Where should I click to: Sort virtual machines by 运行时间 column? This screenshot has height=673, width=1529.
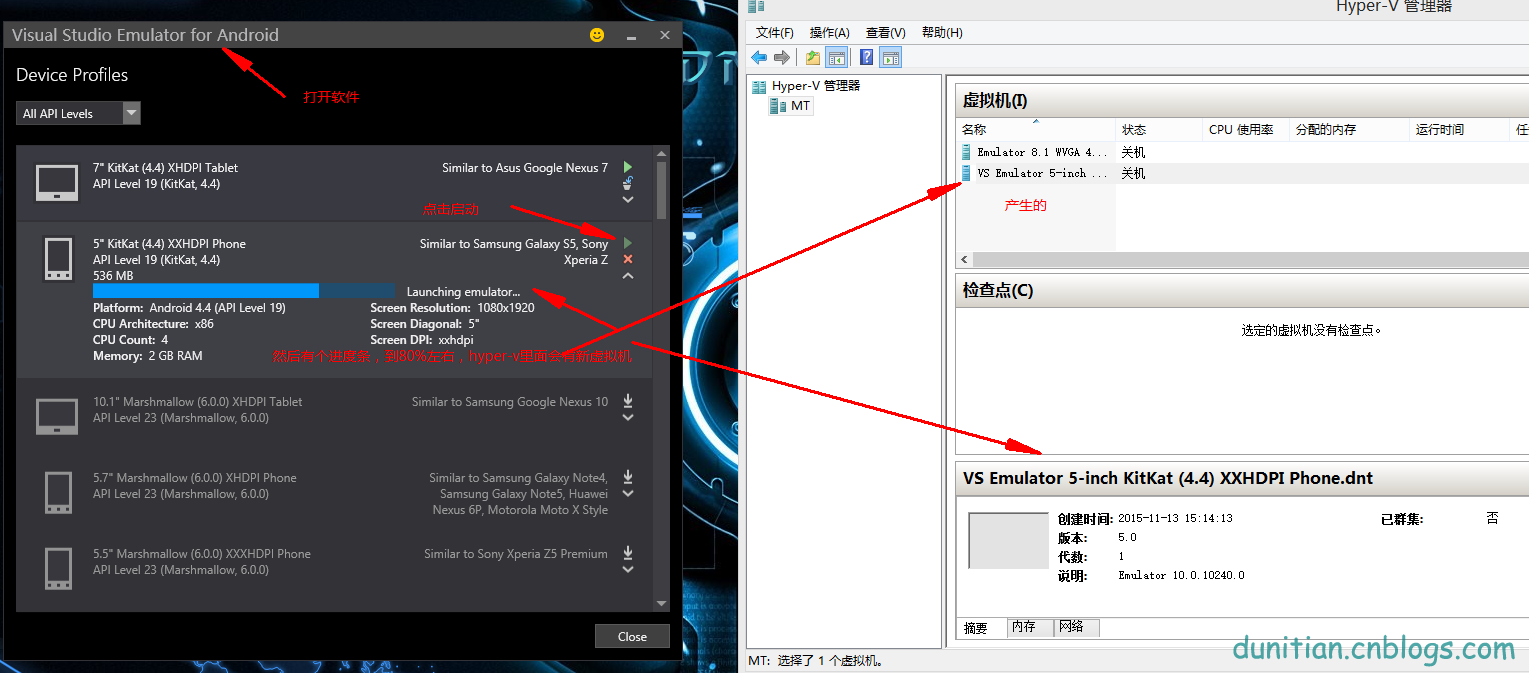click(1458, 130)
